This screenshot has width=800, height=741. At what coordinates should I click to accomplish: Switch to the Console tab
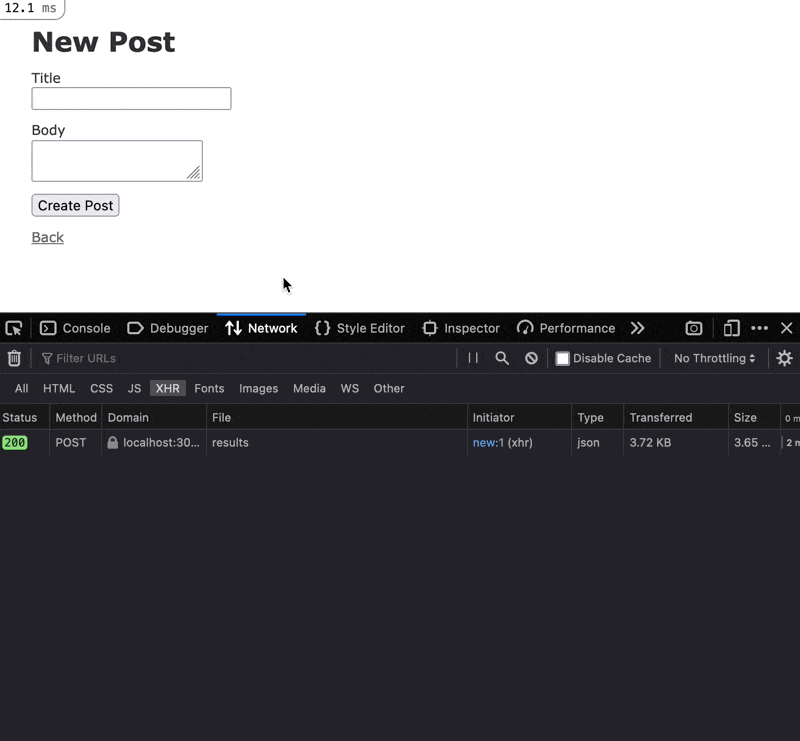(x=75, y=328)
